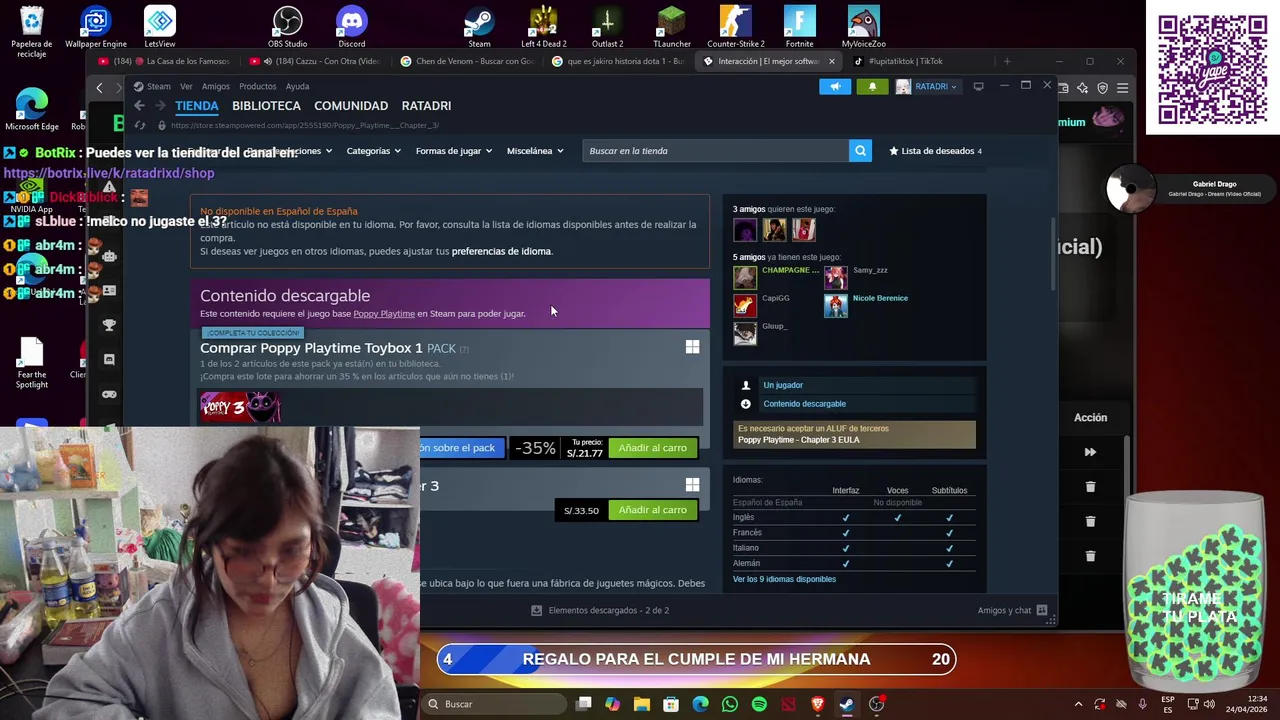
Task: Open OBS Studio desktop shortcut
Action: pyautogui.click(x=287, y=27)
